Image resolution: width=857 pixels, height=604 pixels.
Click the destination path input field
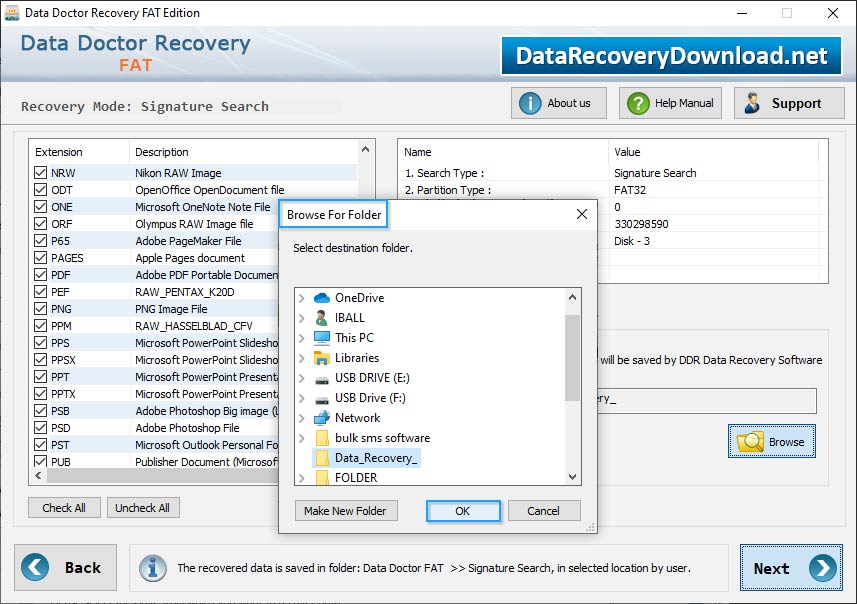[707, 400]
